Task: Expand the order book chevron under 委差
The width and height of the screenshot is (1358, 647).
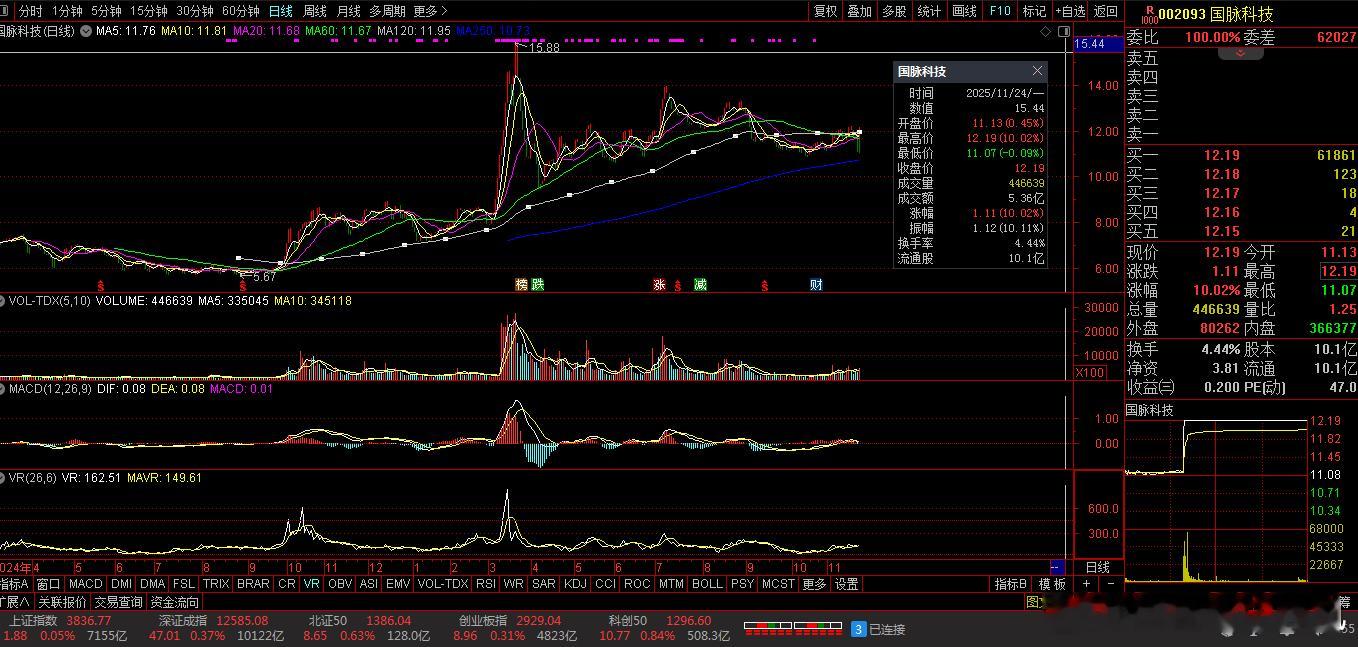Action: (1241, 53)
